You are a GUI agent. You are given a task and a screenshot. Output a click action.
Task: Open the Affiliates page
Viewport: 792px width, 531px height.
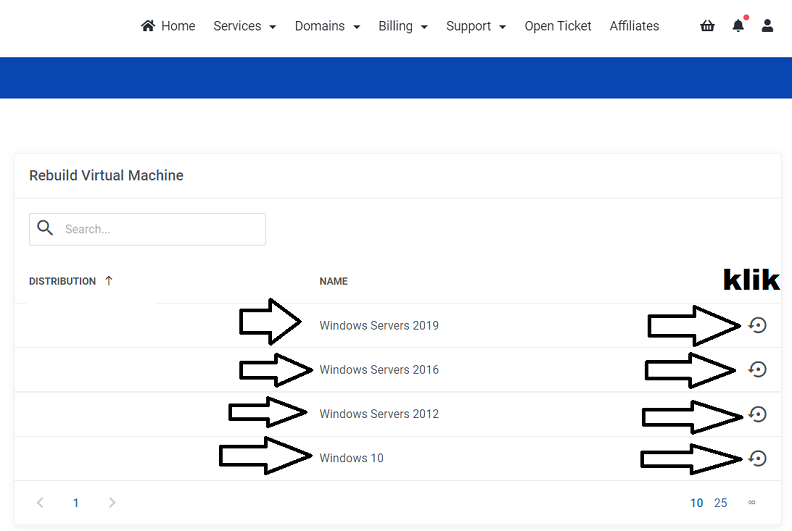(x=634, y=26)
